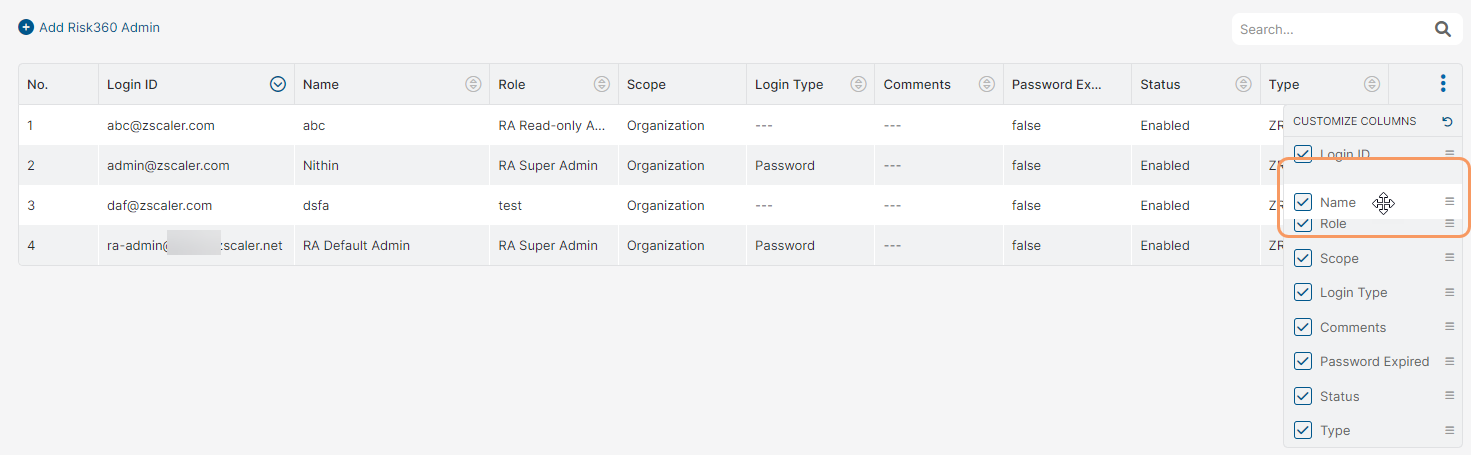Open the Login ID column sort dropdown
The height and width of the screenshot is (455, 1471).
278,84
